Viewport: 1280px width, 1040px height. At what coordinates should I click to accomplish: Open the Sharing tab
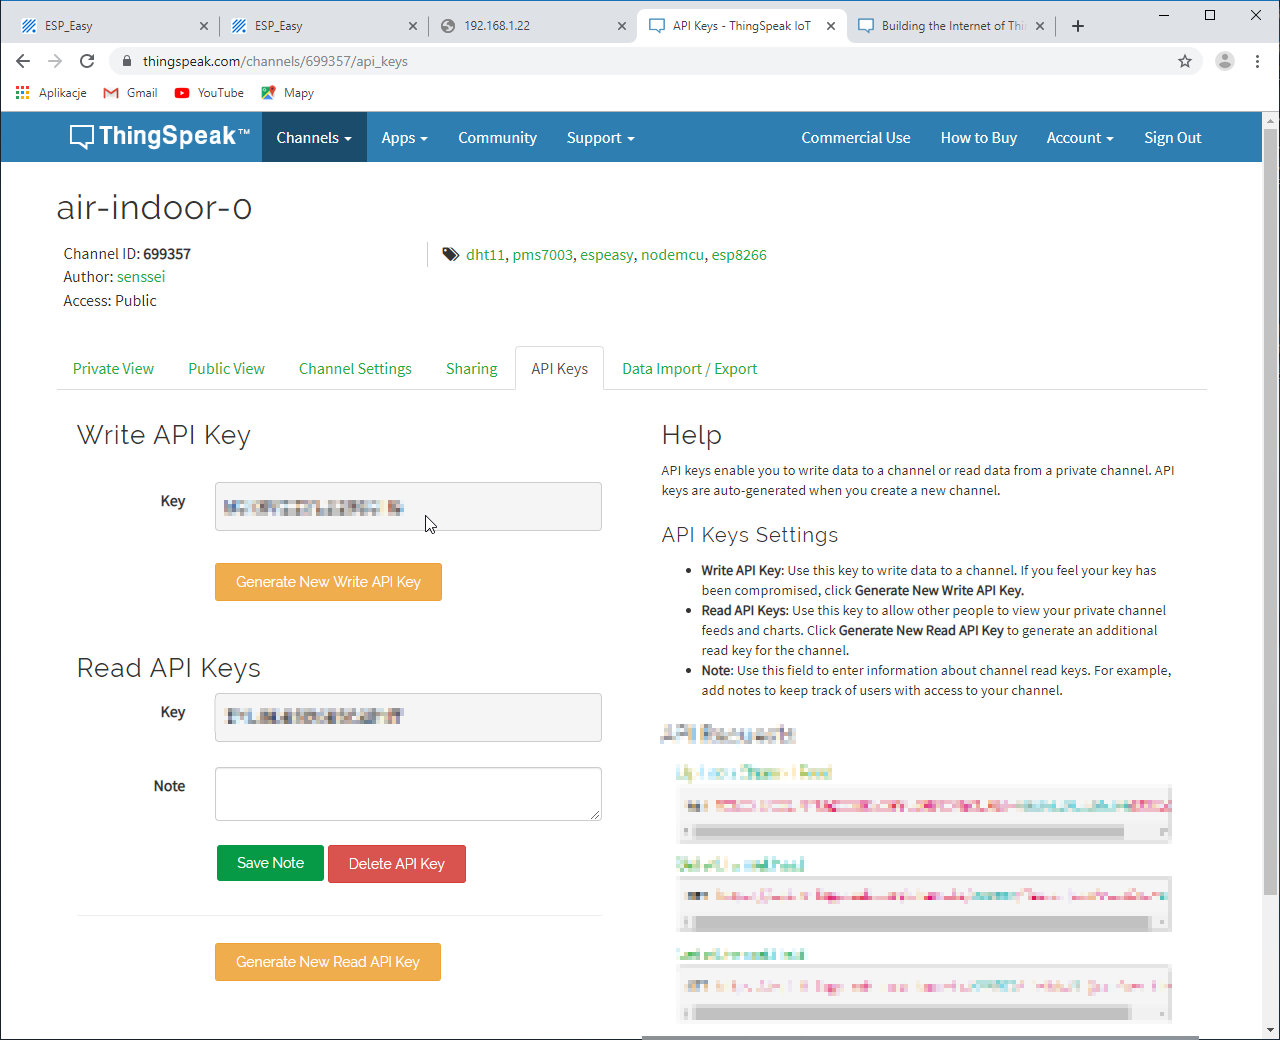click(x=471, y=369)
